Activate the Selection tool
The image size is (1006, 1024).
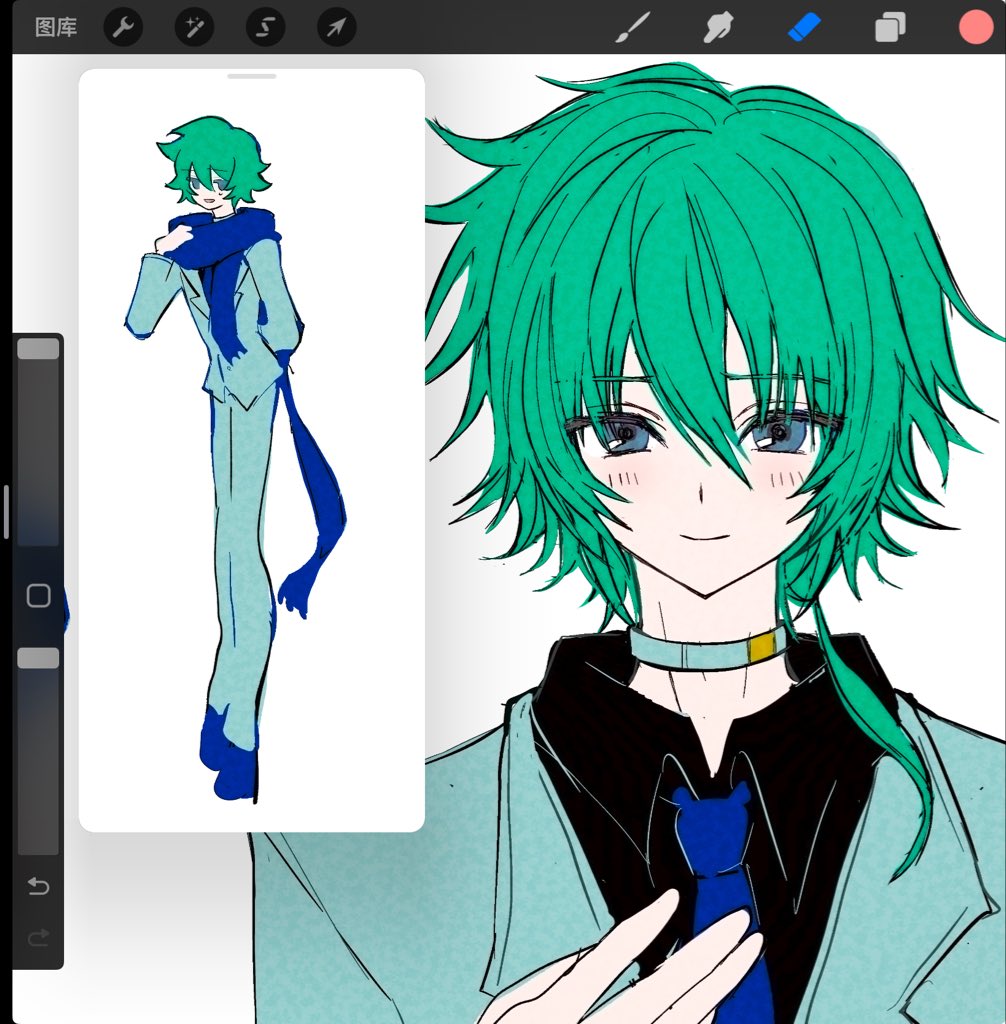click(265, 27)
